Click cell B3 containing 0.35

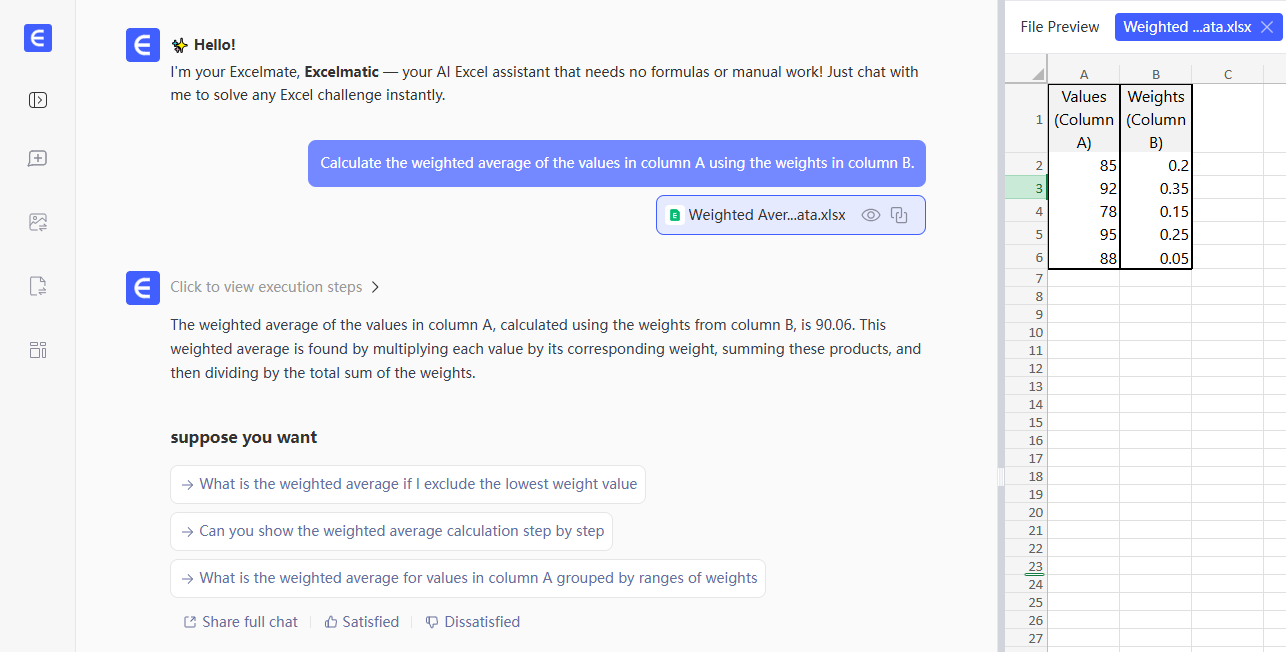(1156, 188)
